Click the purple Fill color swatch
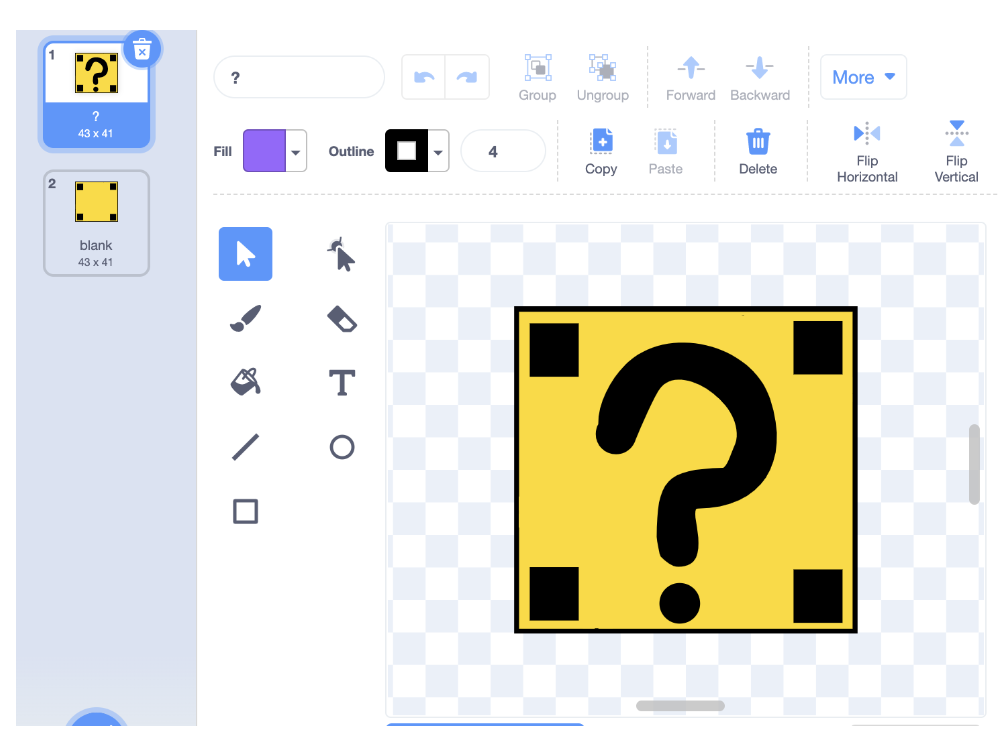Viewport: 1002px width, 740px height. 264,152
